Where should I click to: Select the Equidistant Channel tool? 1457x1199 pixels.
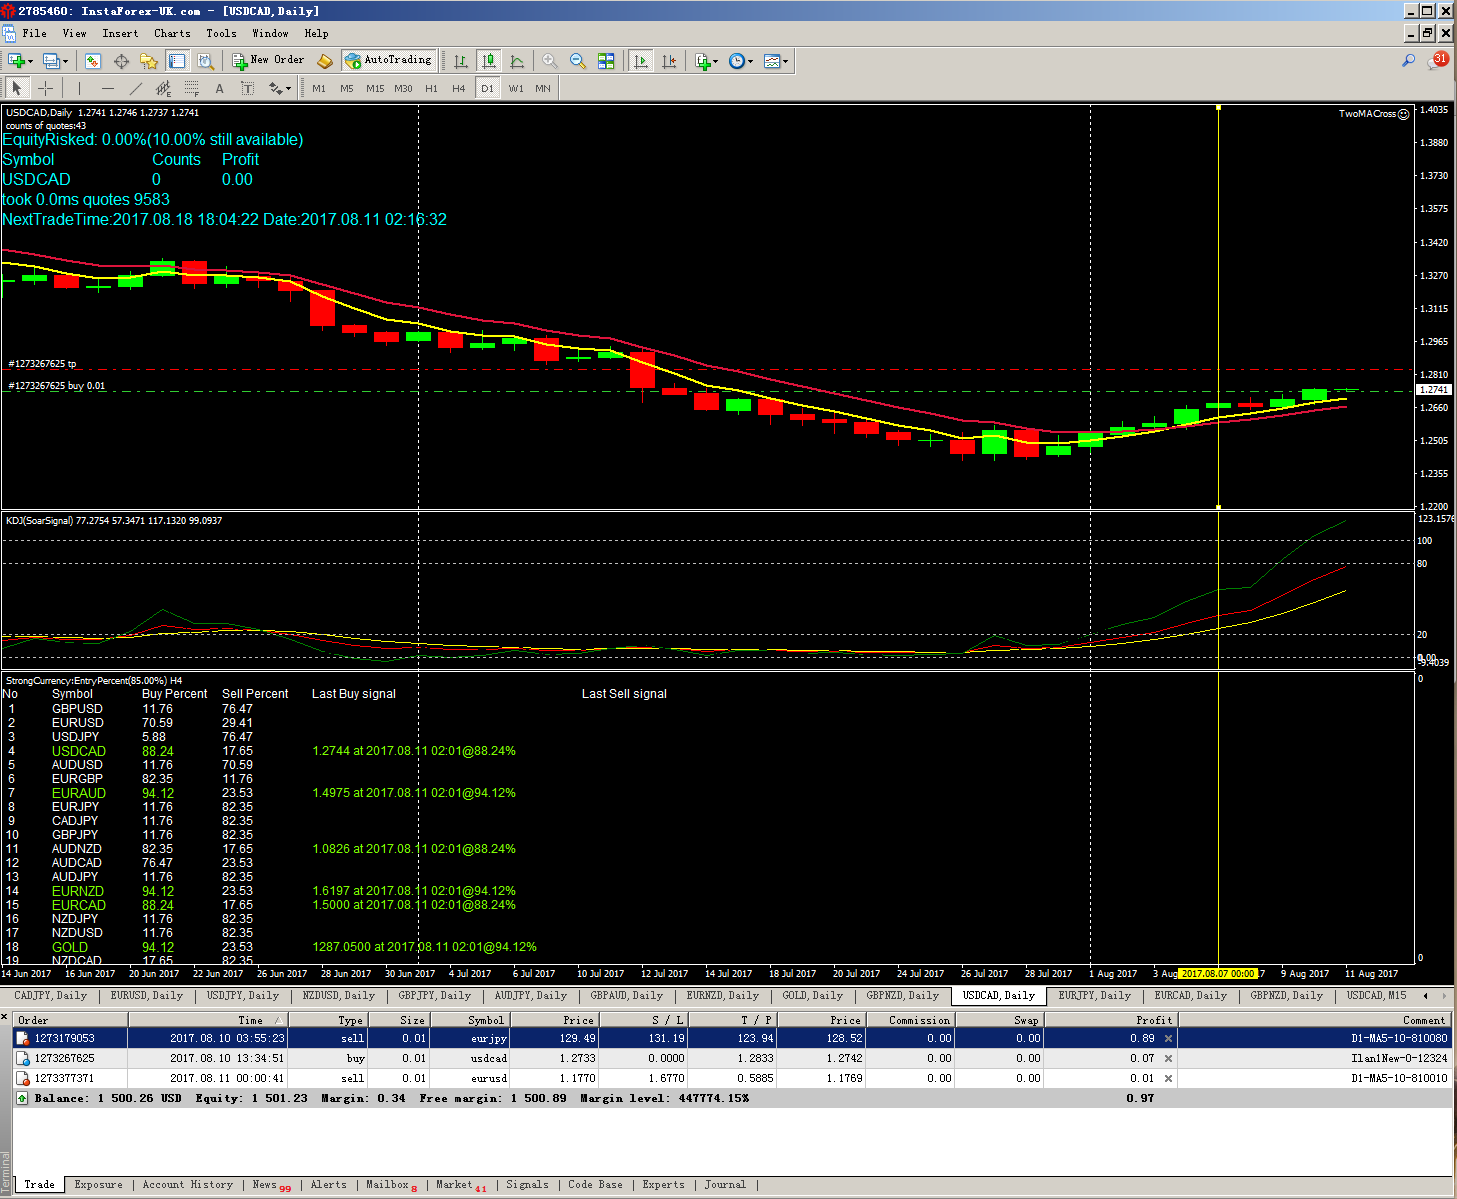[x=164, y=88]
